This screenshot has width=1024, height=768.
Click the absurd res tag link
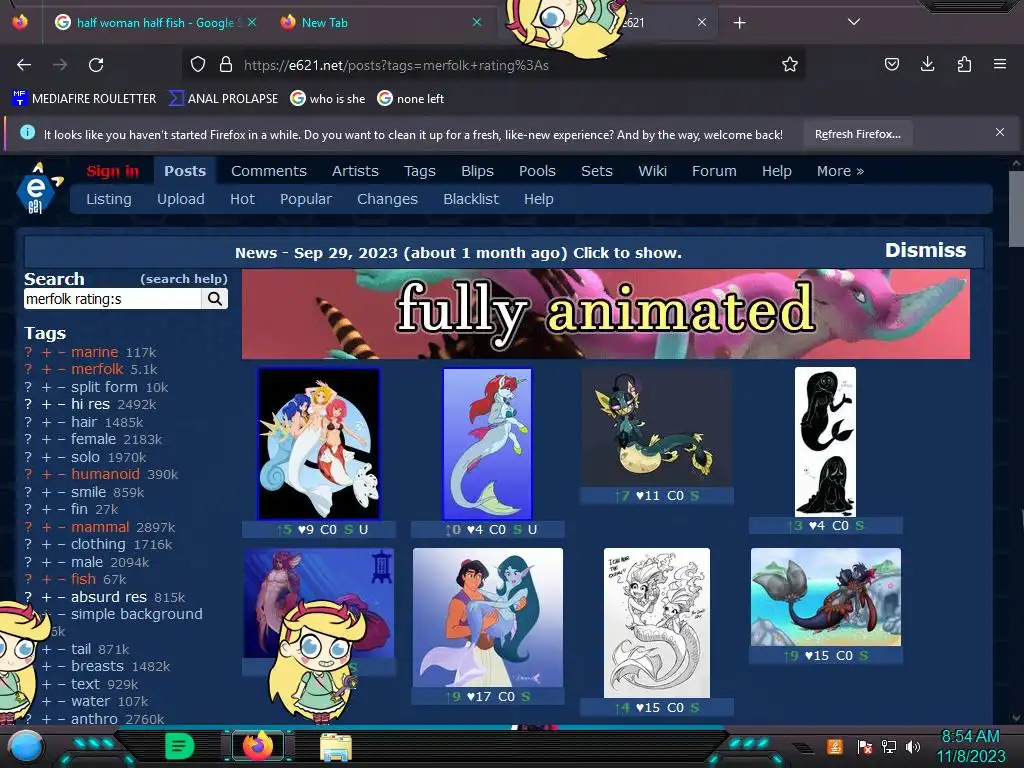tap(108, 597)
